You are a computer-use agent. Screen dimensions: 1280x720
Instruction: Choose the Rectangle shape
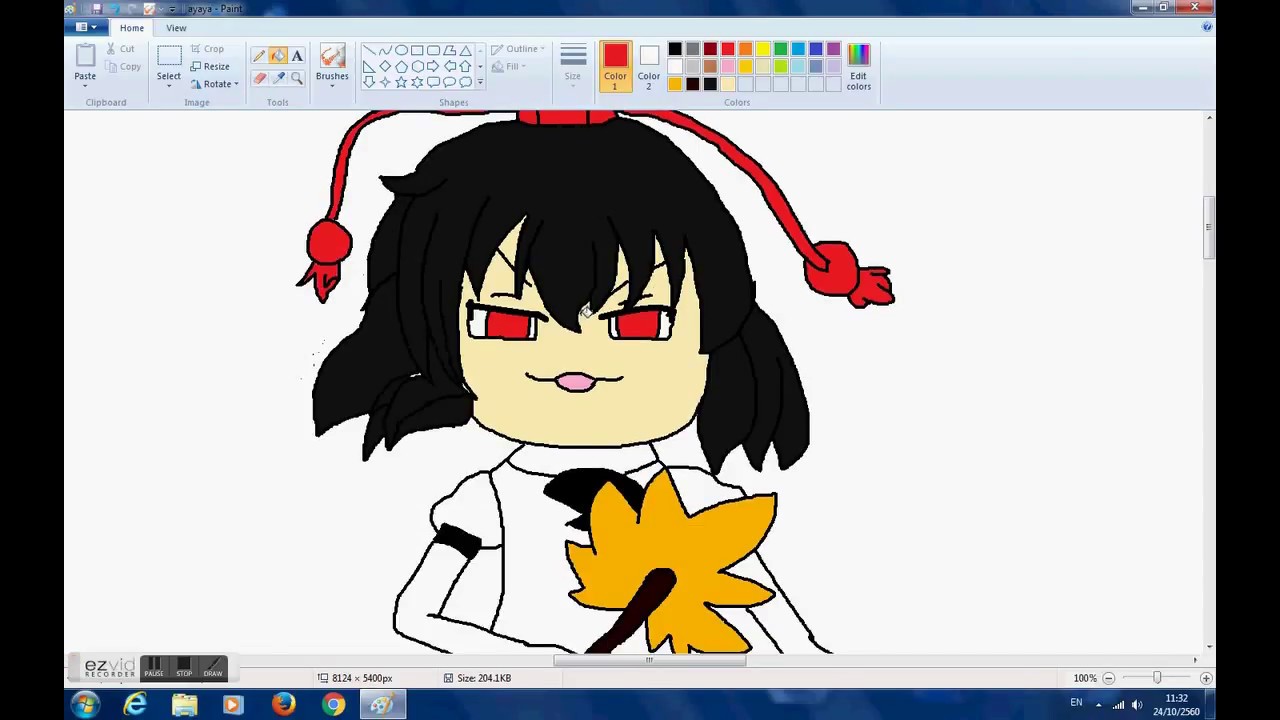click(x=417, y=51)
